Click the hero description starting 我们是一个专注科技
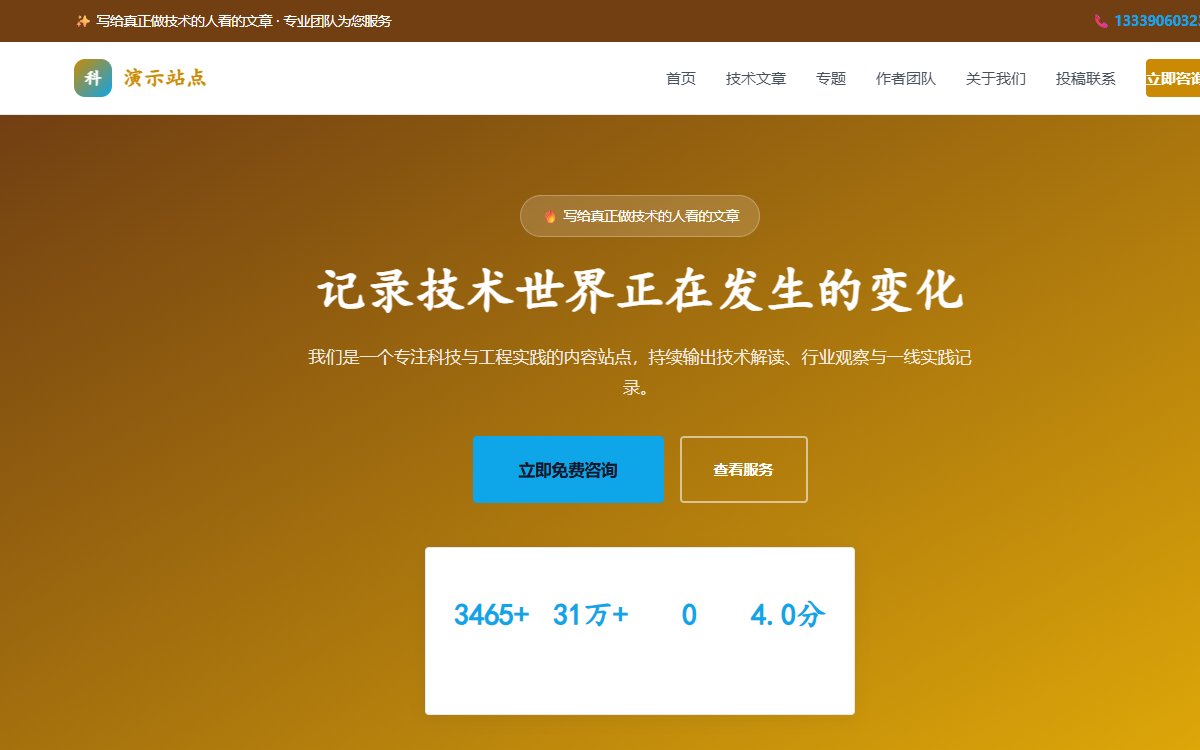 pos(640,372)
